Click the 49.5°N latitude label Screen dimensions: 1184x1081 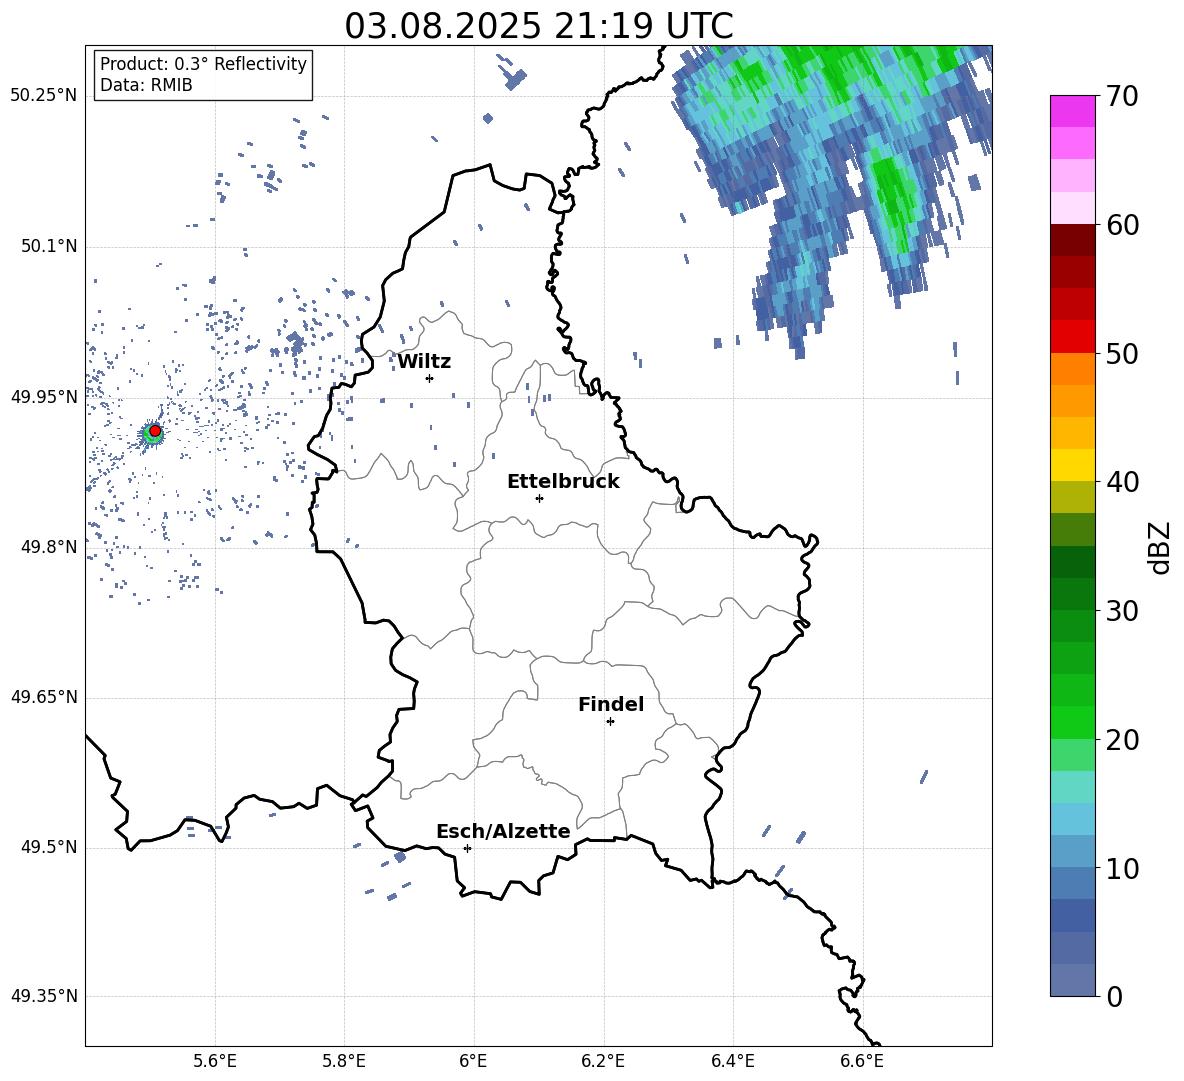coord(48,847)
